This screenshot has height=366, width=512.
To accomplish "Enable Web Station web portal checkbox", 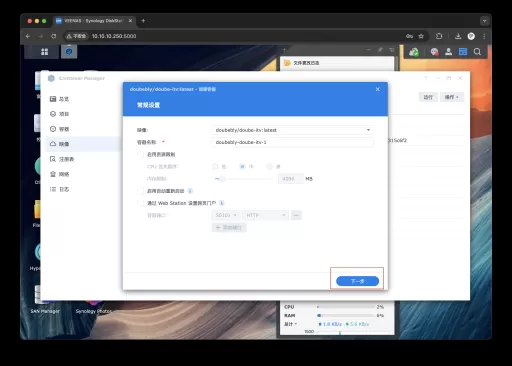I will coord(141,203).
